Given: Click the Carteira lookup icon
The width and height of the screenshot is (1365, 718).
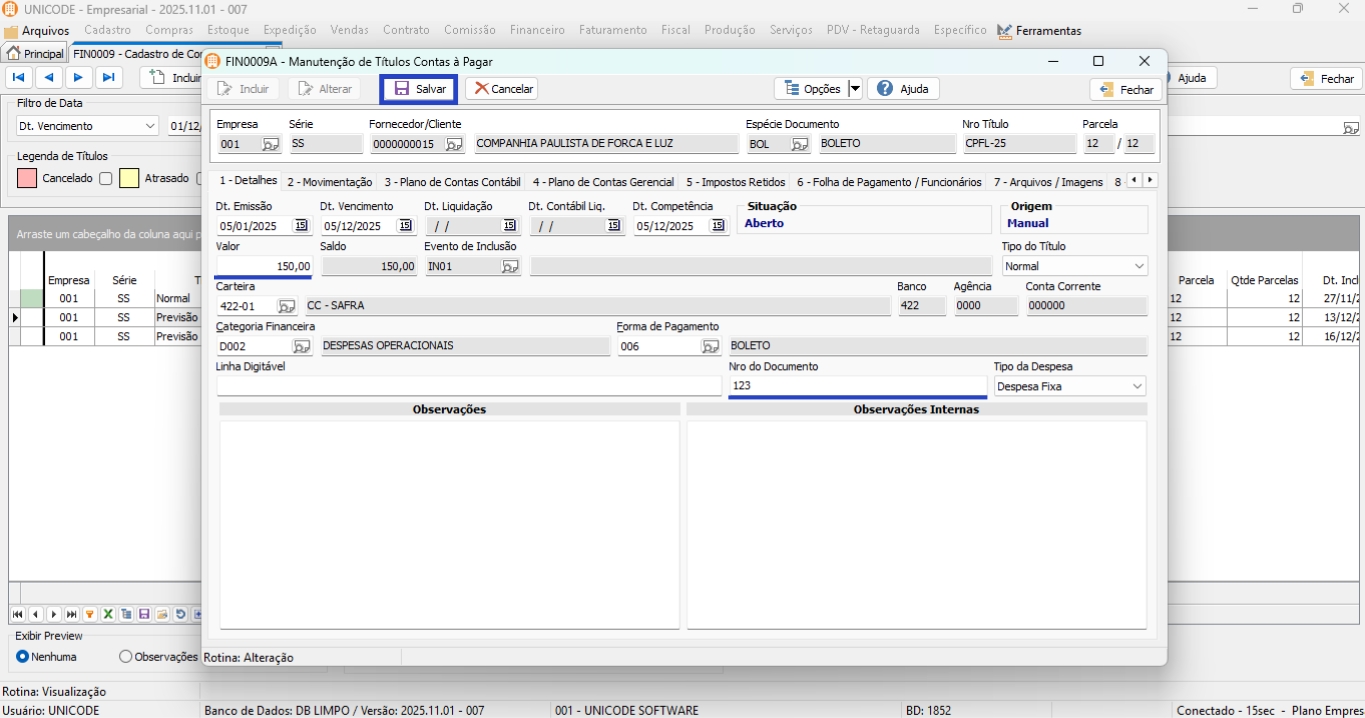Looking at the screenshot, I should pos(286,307).
